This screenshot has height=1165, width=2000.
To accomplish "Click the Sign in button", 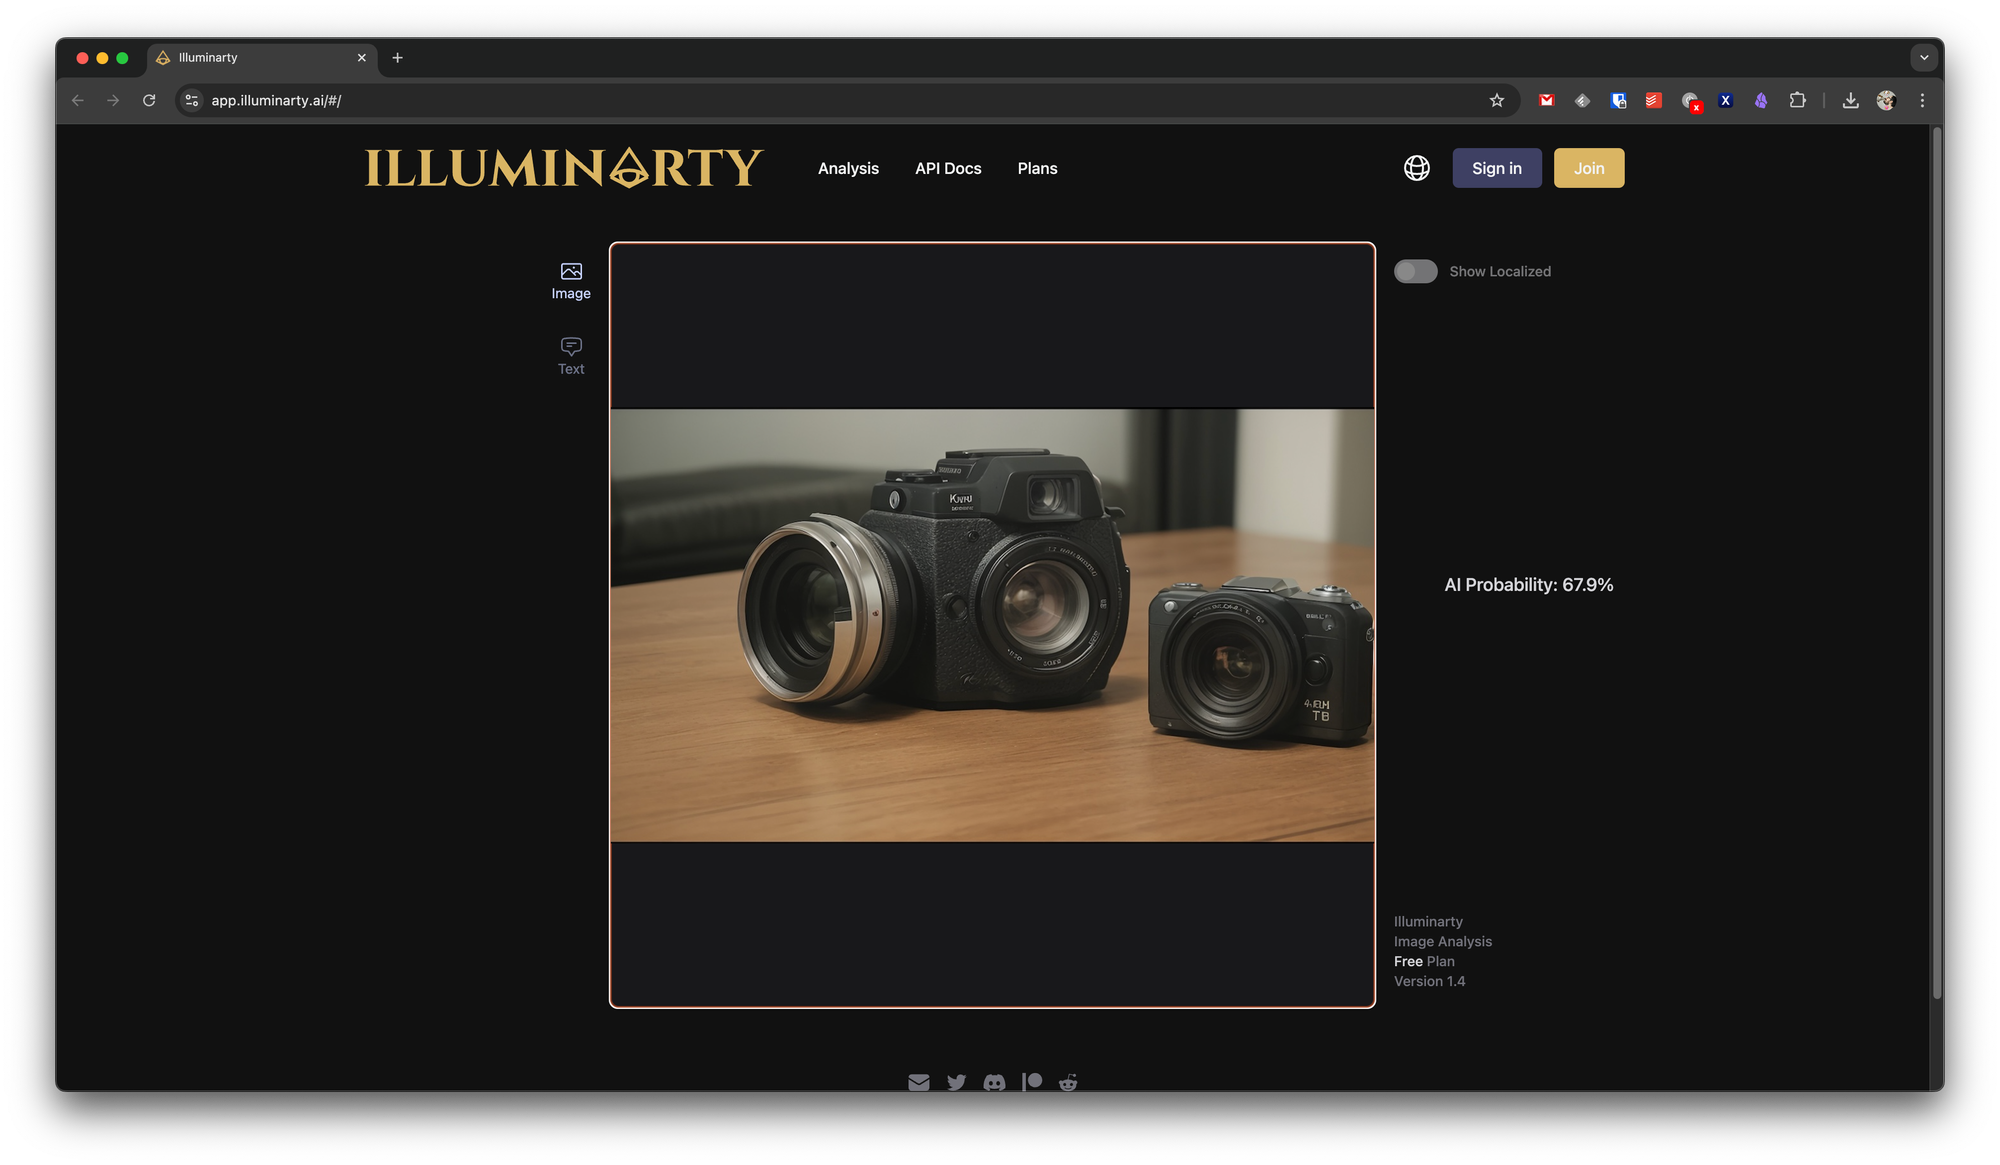I will pos(1496,168).
